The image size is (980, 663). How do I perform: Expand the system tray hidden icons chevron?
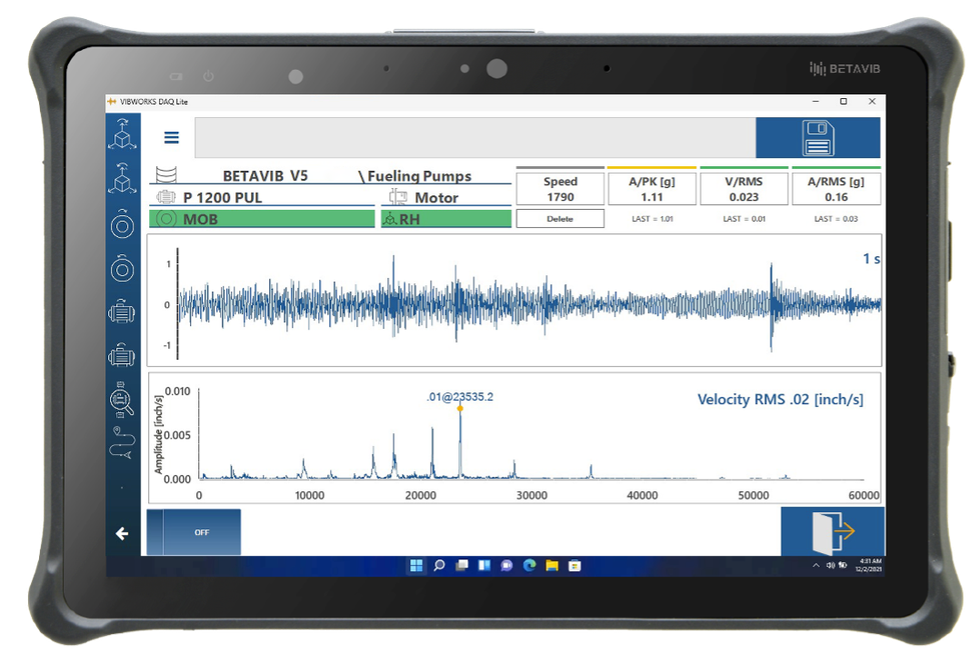tap(816, 565)
